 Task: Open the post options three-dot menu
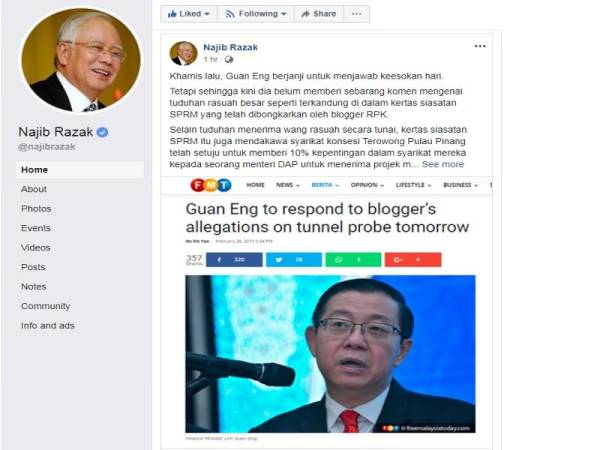click(480, 46)
